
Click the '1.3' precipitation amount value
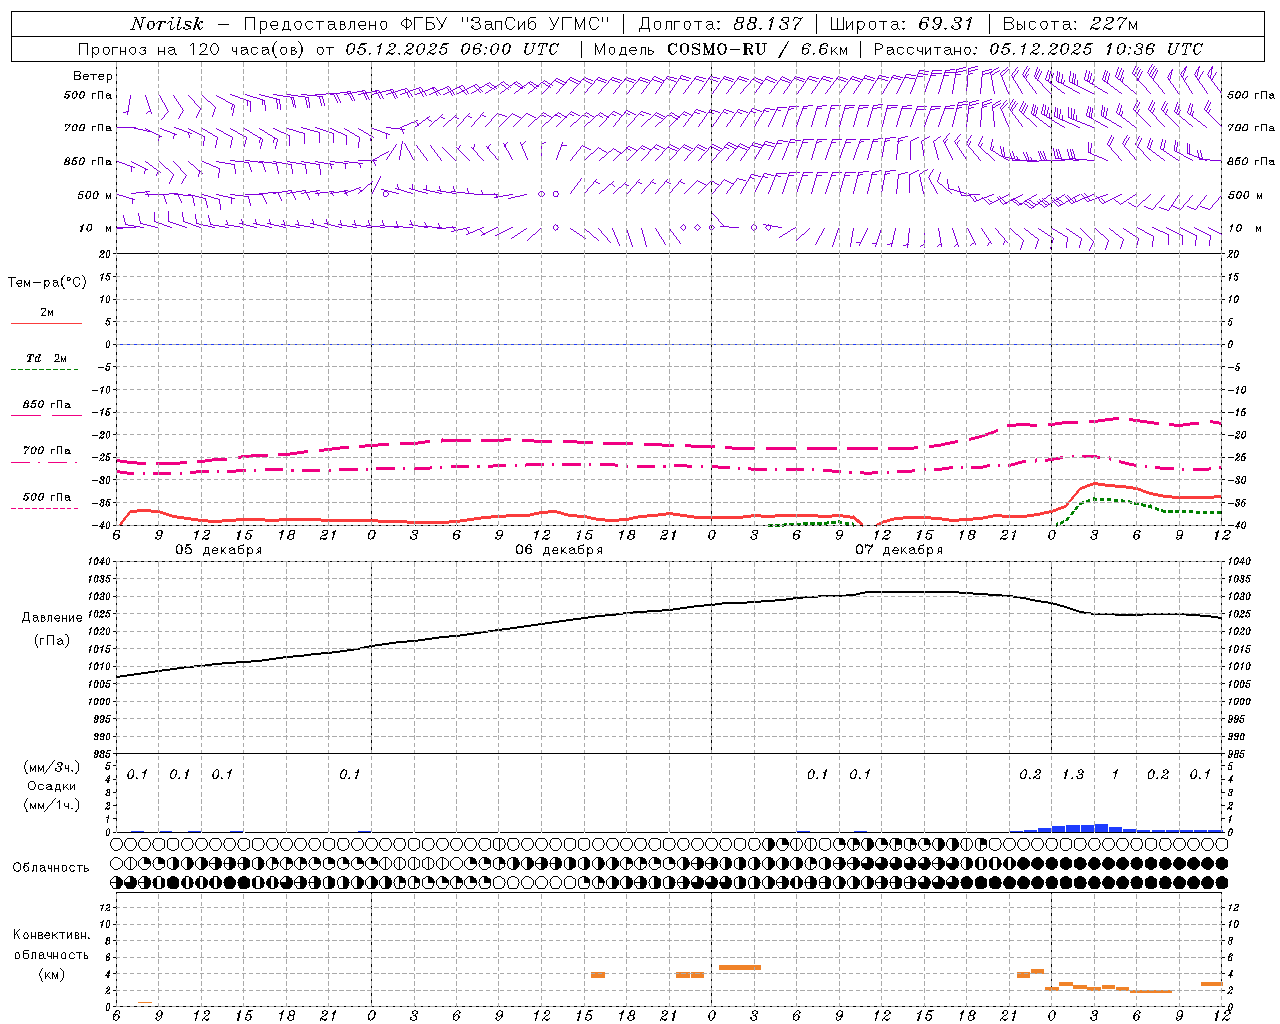pyautogui.click(x=1073, y=775)
